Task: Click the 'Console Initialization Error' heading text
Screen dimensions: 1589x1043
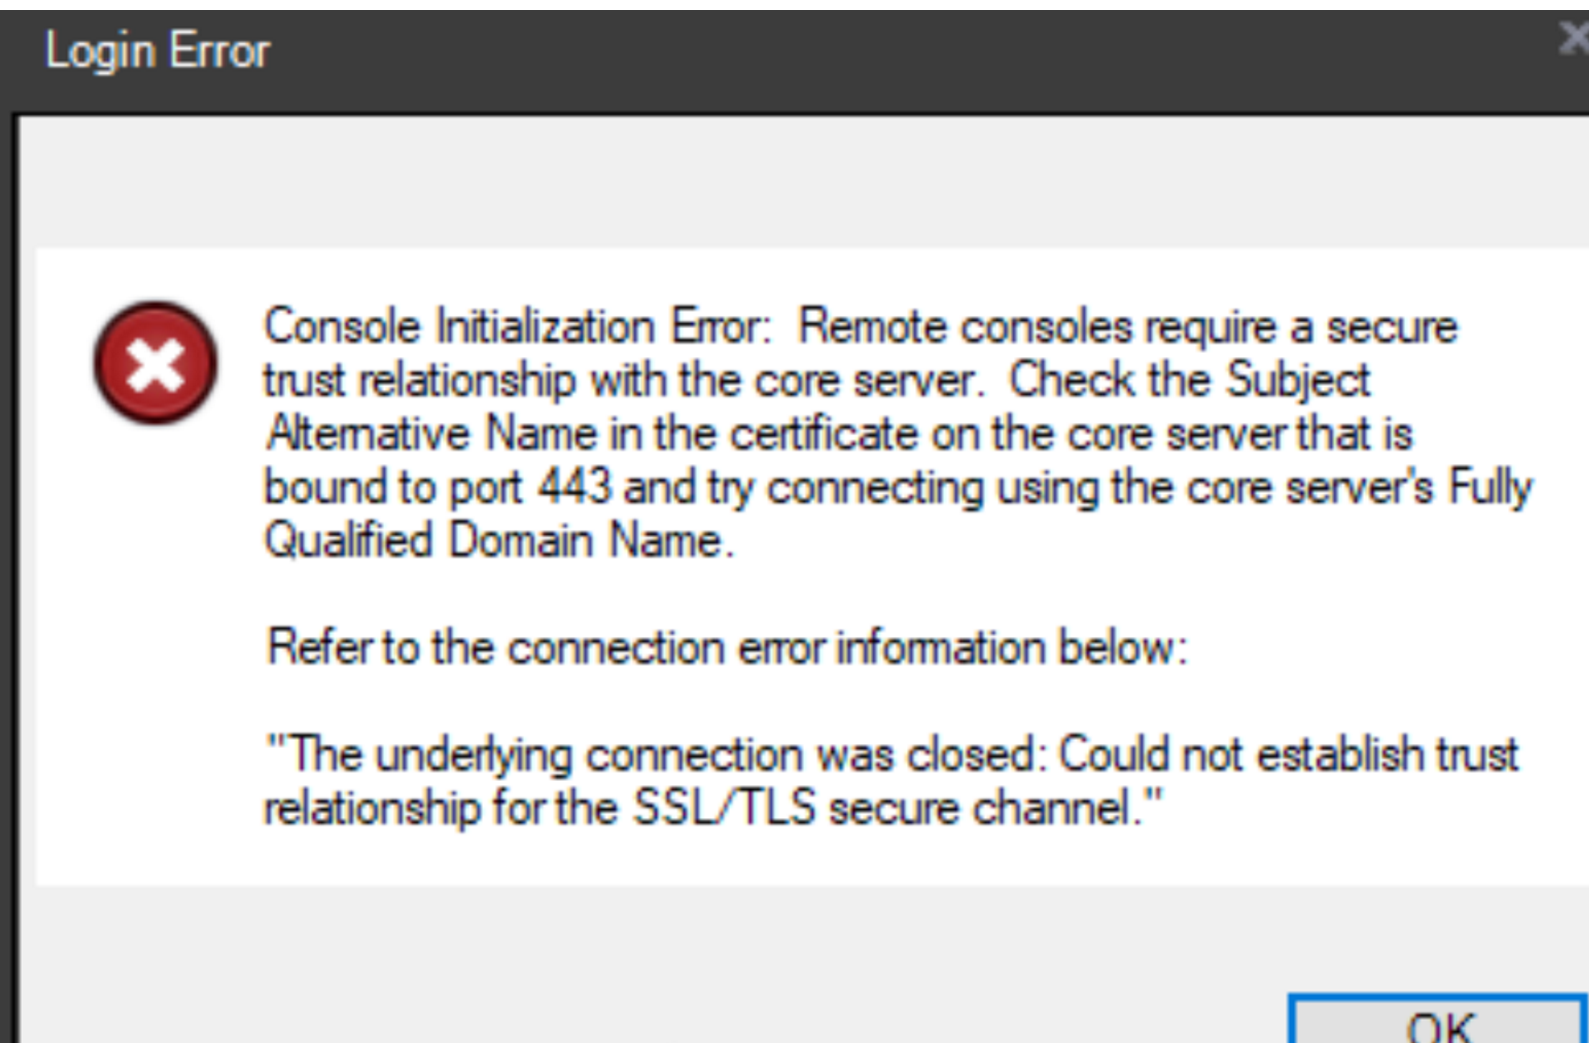Action: [x=516, y=327]
